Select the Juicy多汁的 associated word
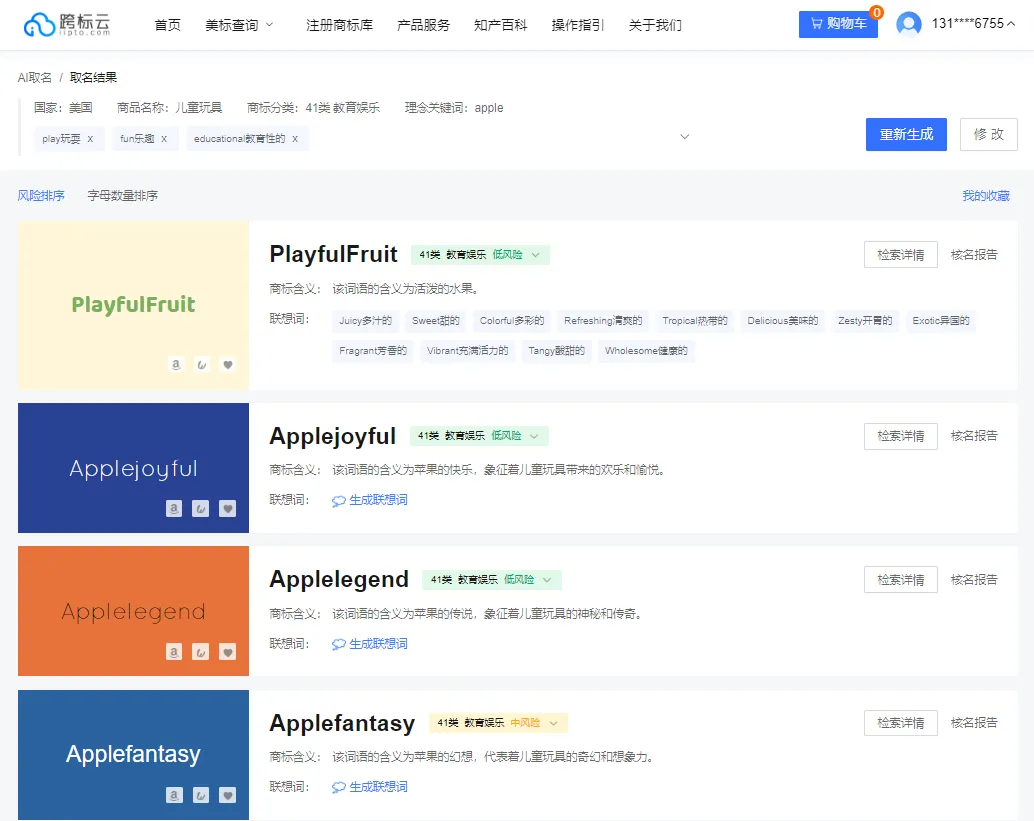This screenshot has height=821, width=1034. (x=365, y=321)
